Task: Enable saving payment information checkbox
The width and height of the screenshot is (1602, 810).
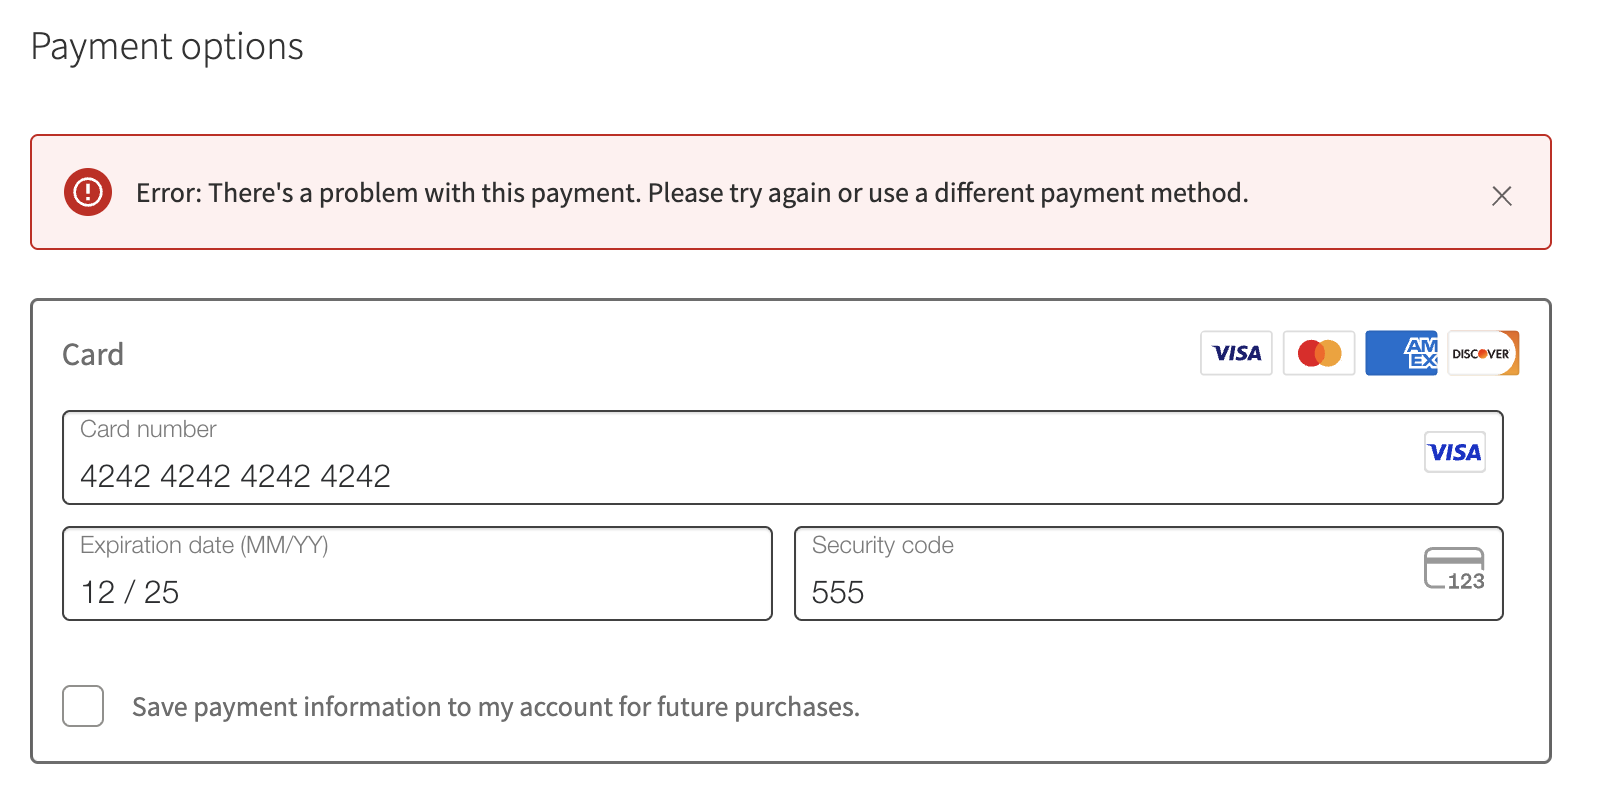Action: coord(83,706)
